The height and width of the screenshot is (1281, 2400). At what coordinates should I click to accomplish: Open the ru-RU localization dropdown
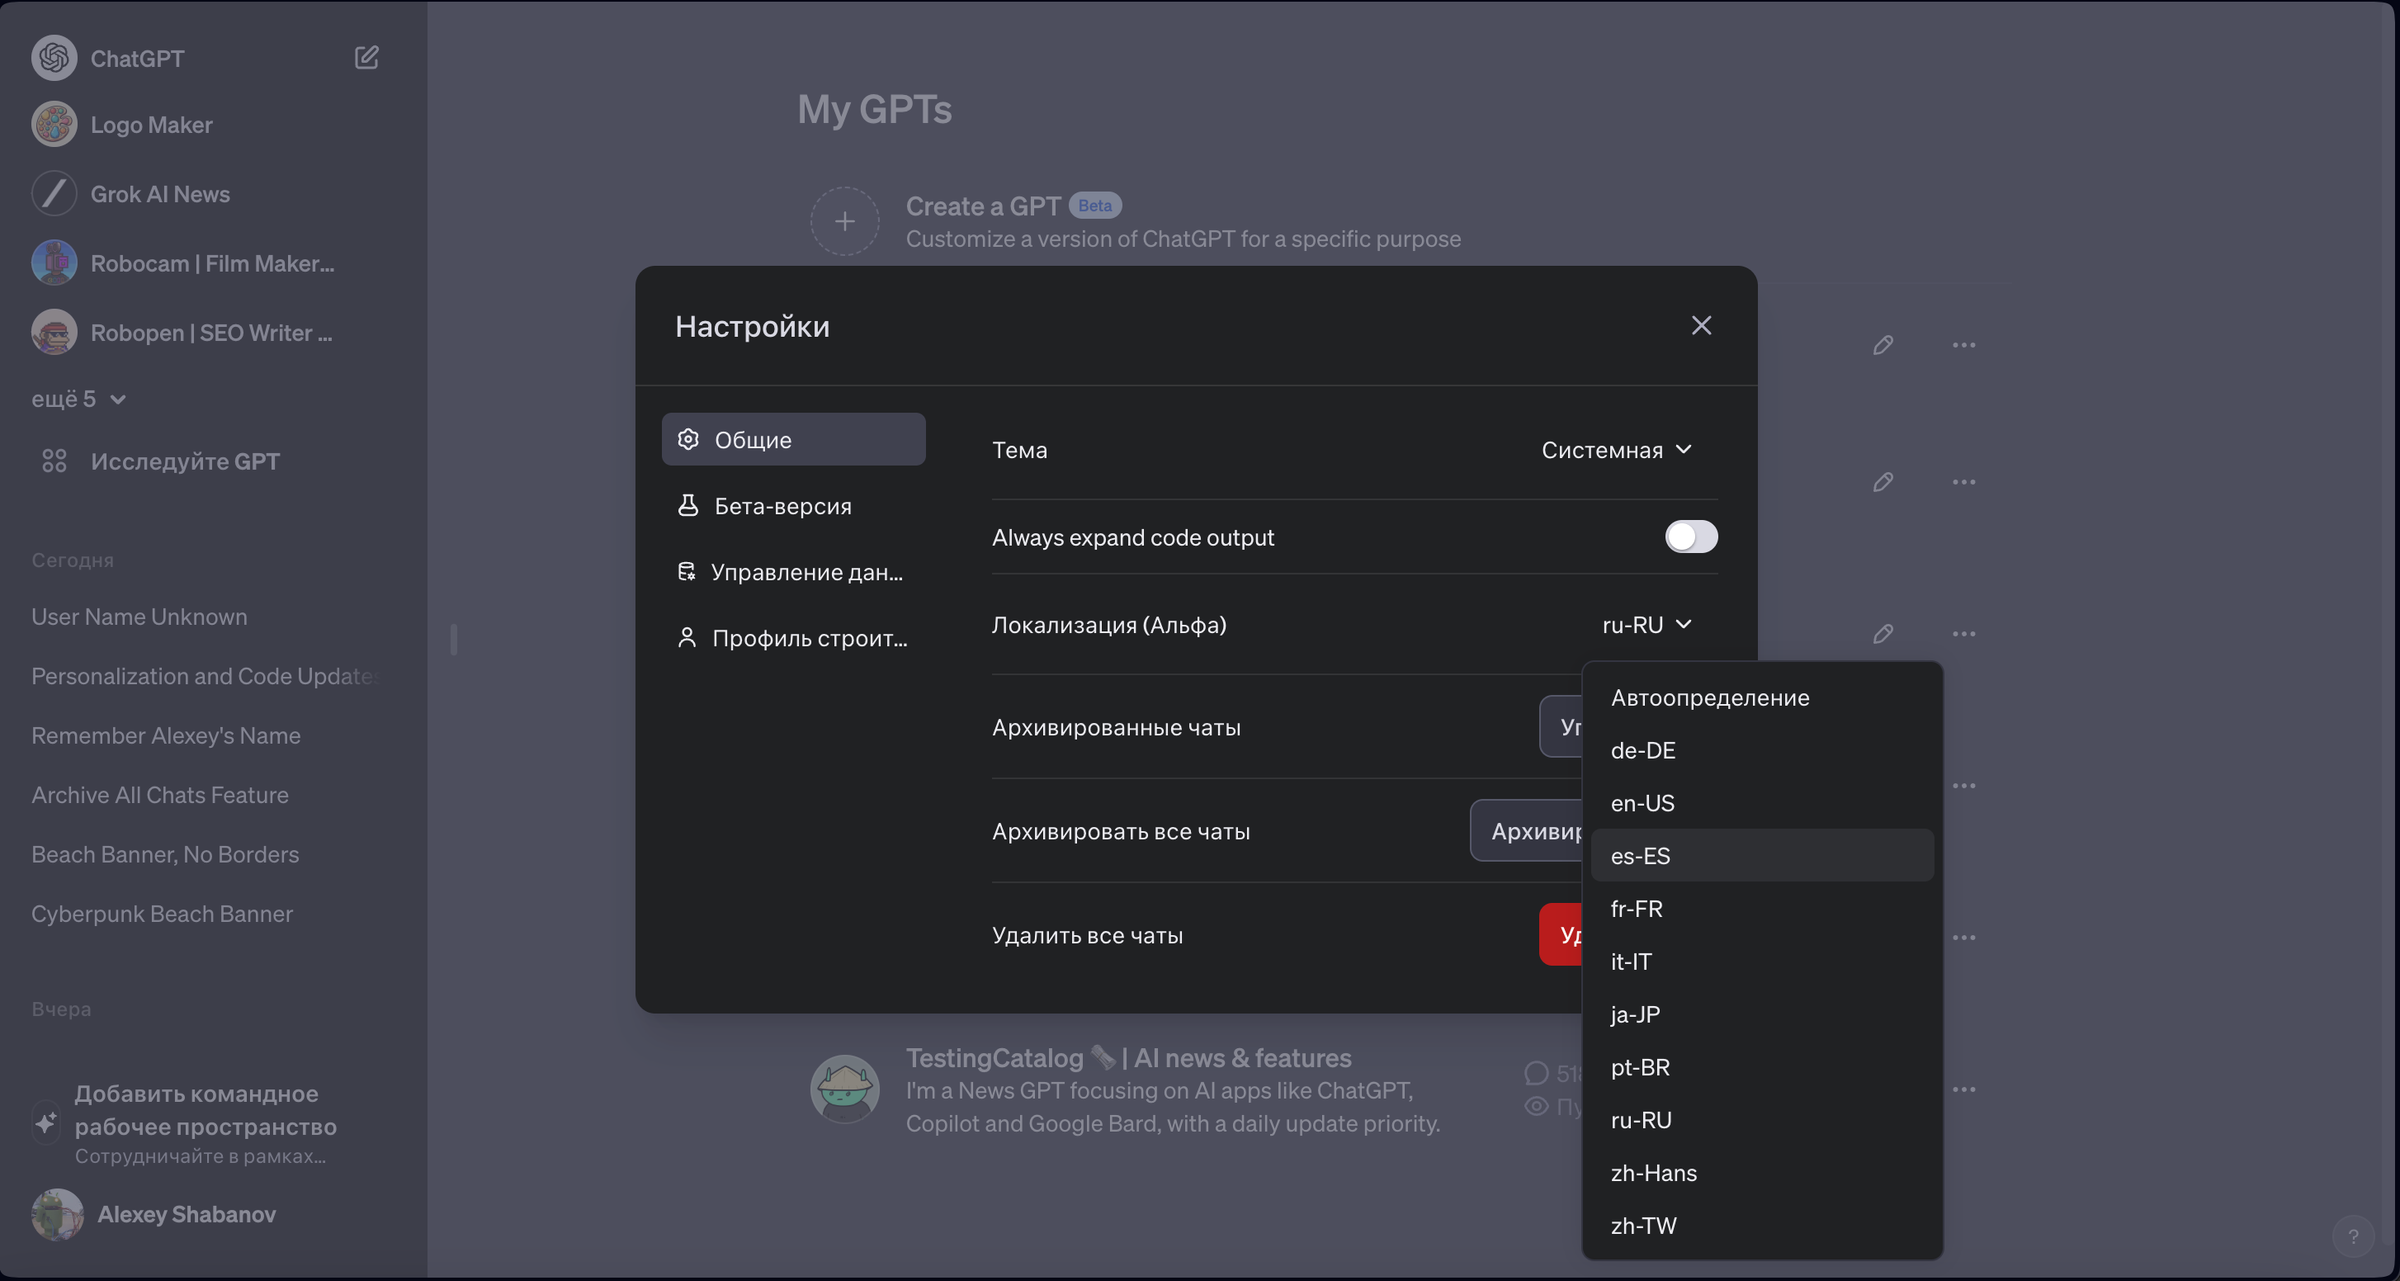coord(1645,624)
